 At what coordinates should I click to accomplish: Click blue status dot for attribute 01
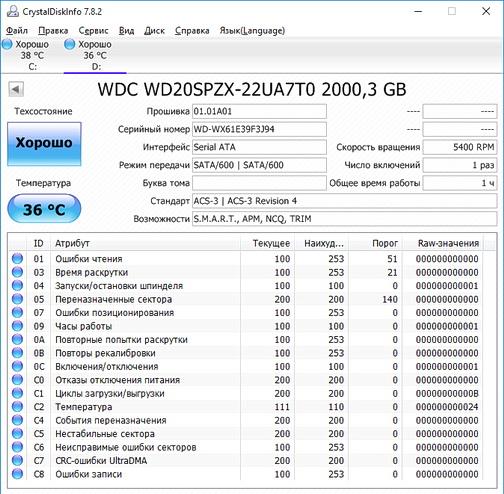[x=17, y=259]
